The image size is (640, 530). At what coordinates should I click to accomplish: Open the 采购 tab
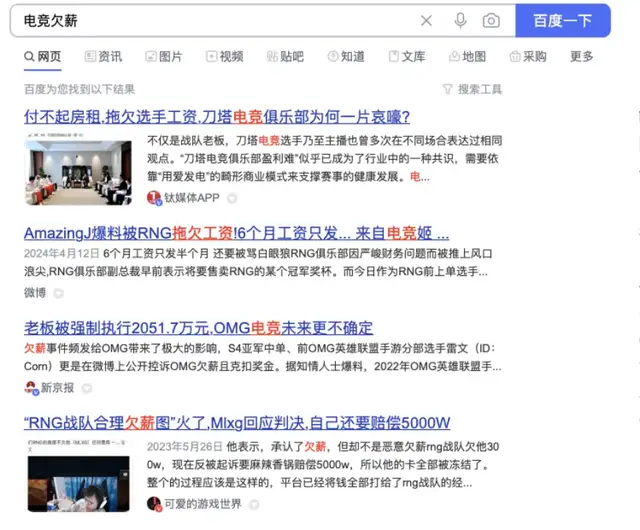(x=528, y=56)
